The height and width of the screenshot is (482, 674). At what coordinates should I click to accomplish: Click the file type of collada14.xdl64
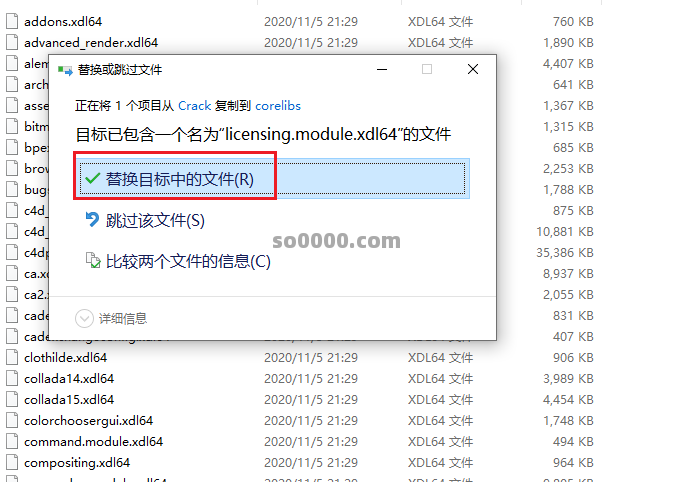[x=440, y=378]
